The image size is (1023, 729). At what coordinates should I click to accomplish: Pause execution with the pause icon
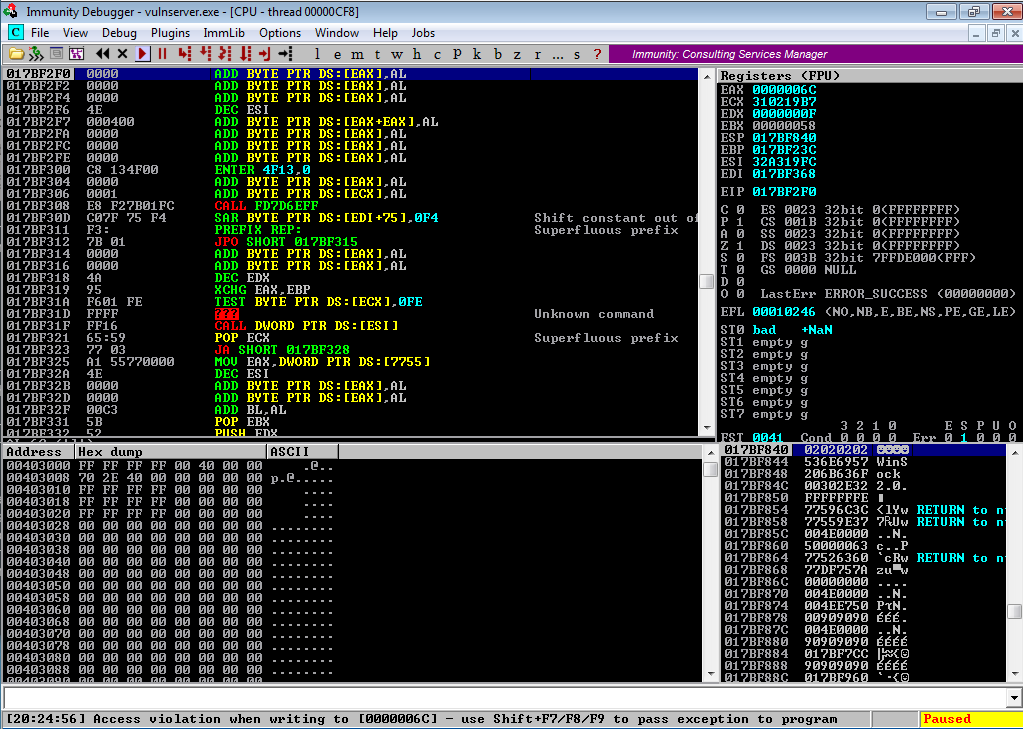click(162, 54)
